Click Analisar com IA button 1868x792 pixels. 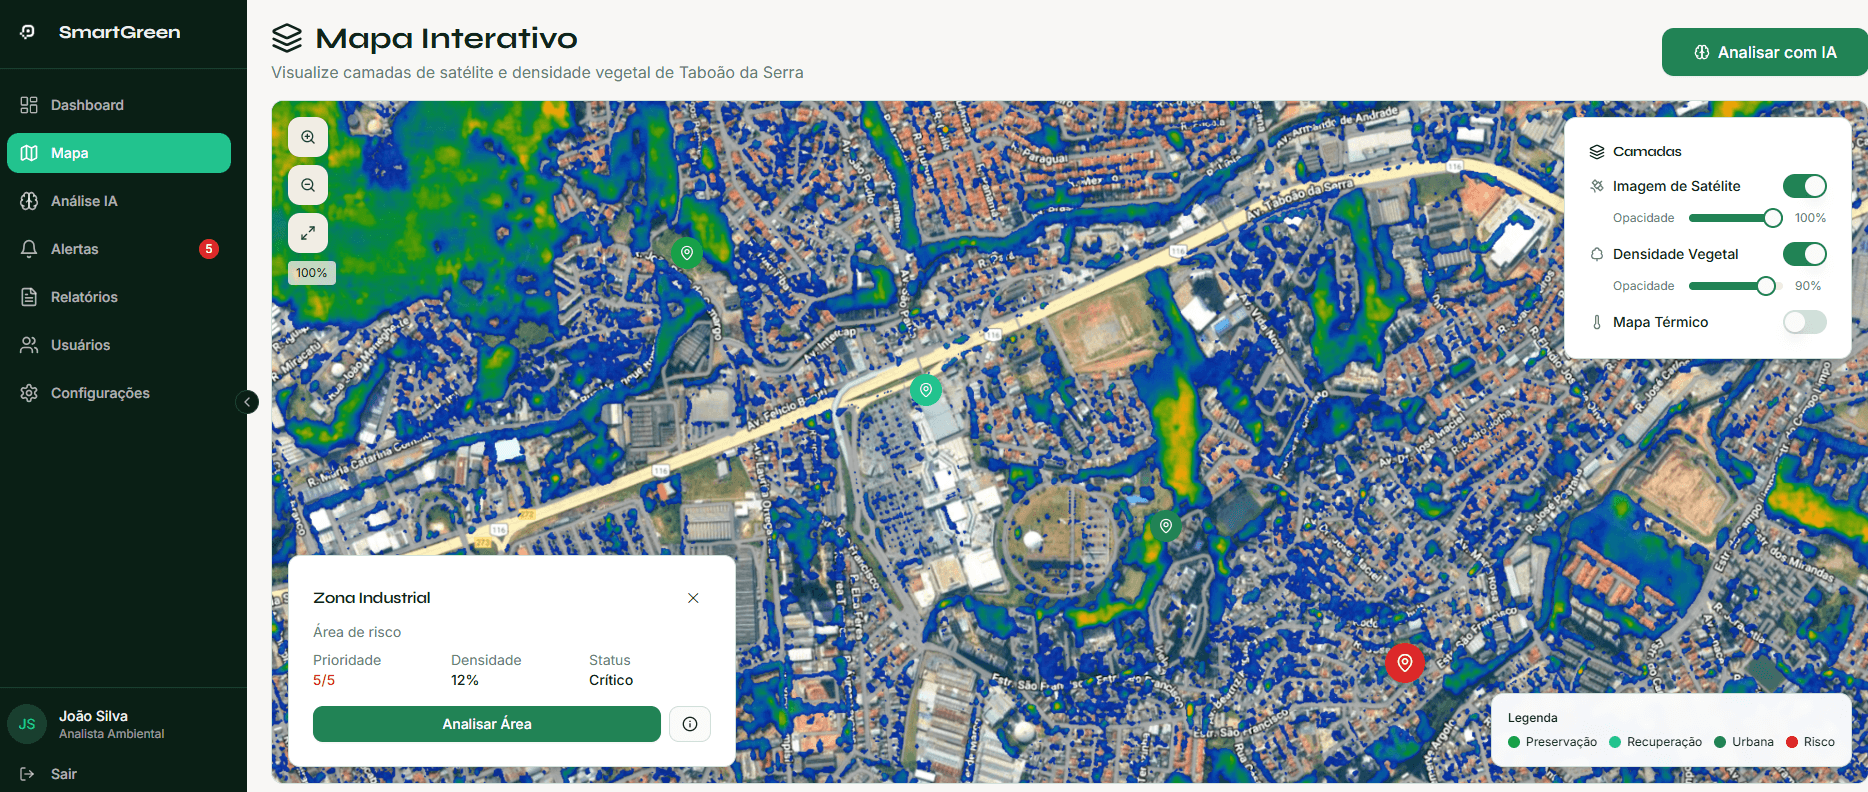(1765, 52)
